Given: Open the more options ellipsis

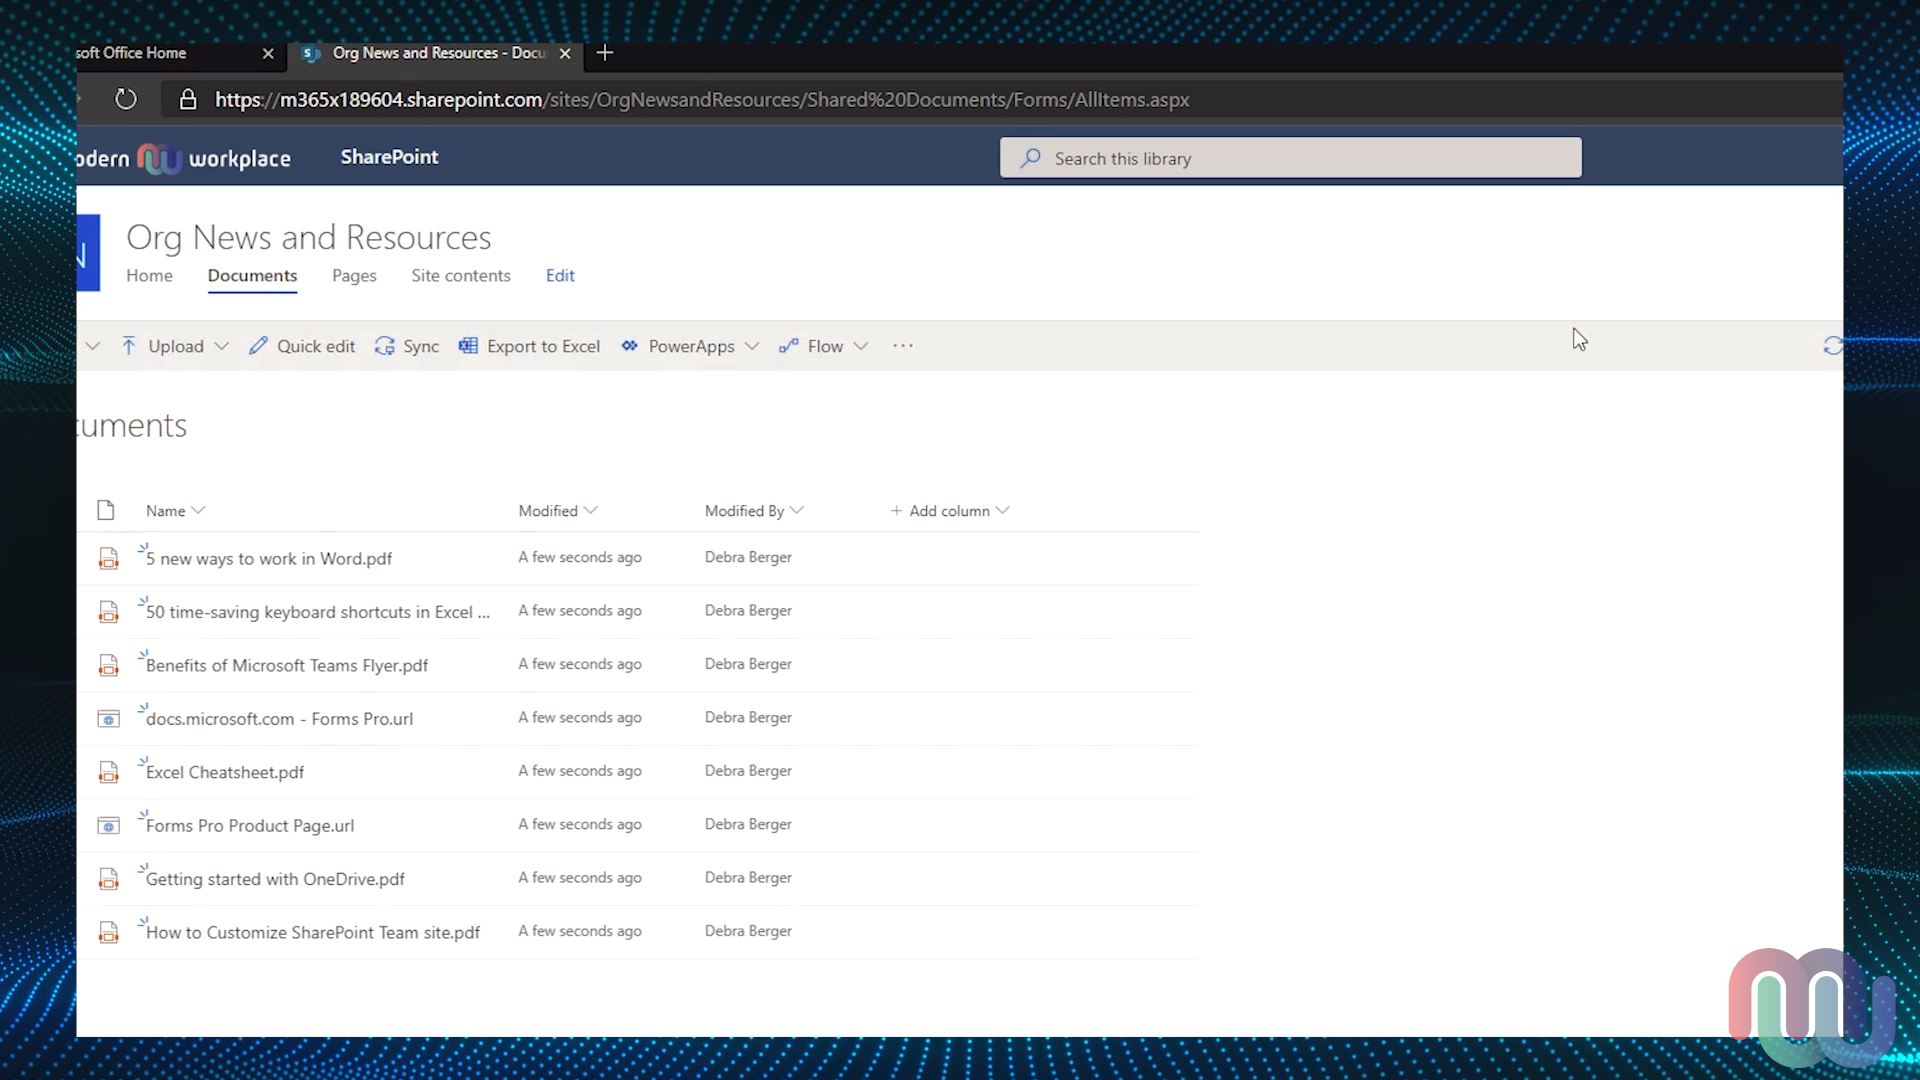Looking at the screenshot, I should (903, 346).
